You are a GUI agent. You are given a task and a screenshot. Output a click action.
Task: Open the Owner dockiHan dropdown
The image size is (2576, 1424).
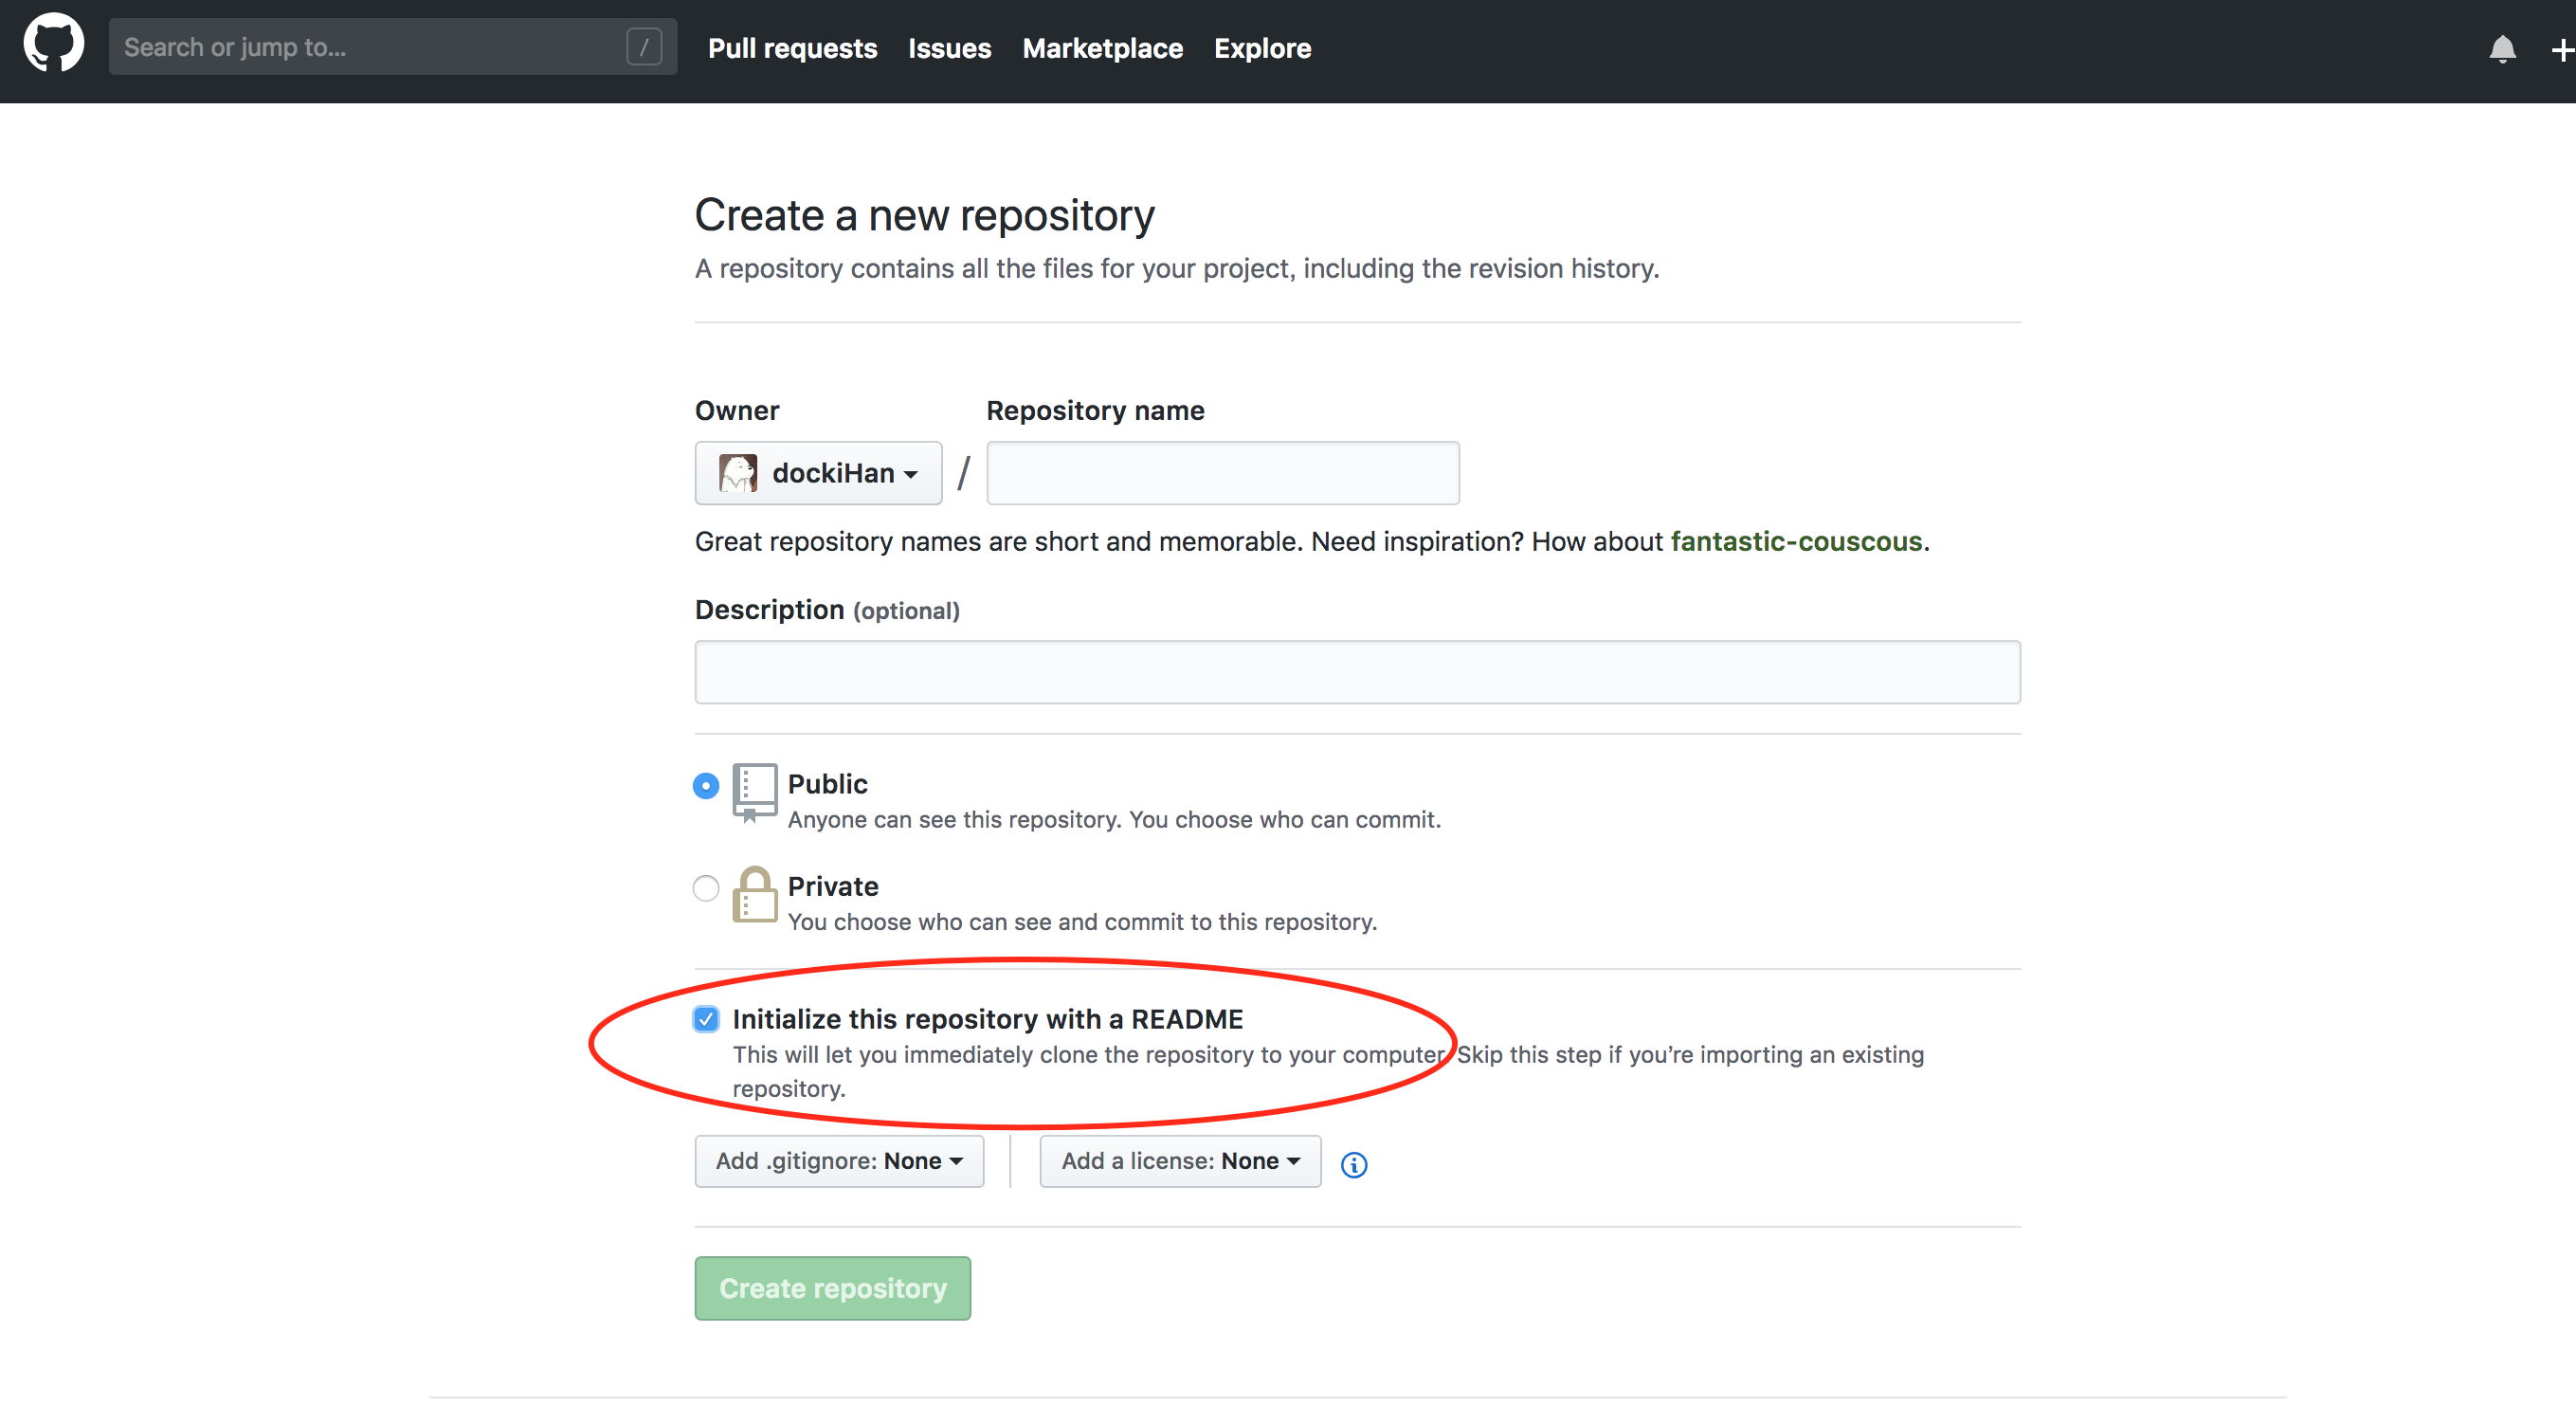(x=818, y=473)
